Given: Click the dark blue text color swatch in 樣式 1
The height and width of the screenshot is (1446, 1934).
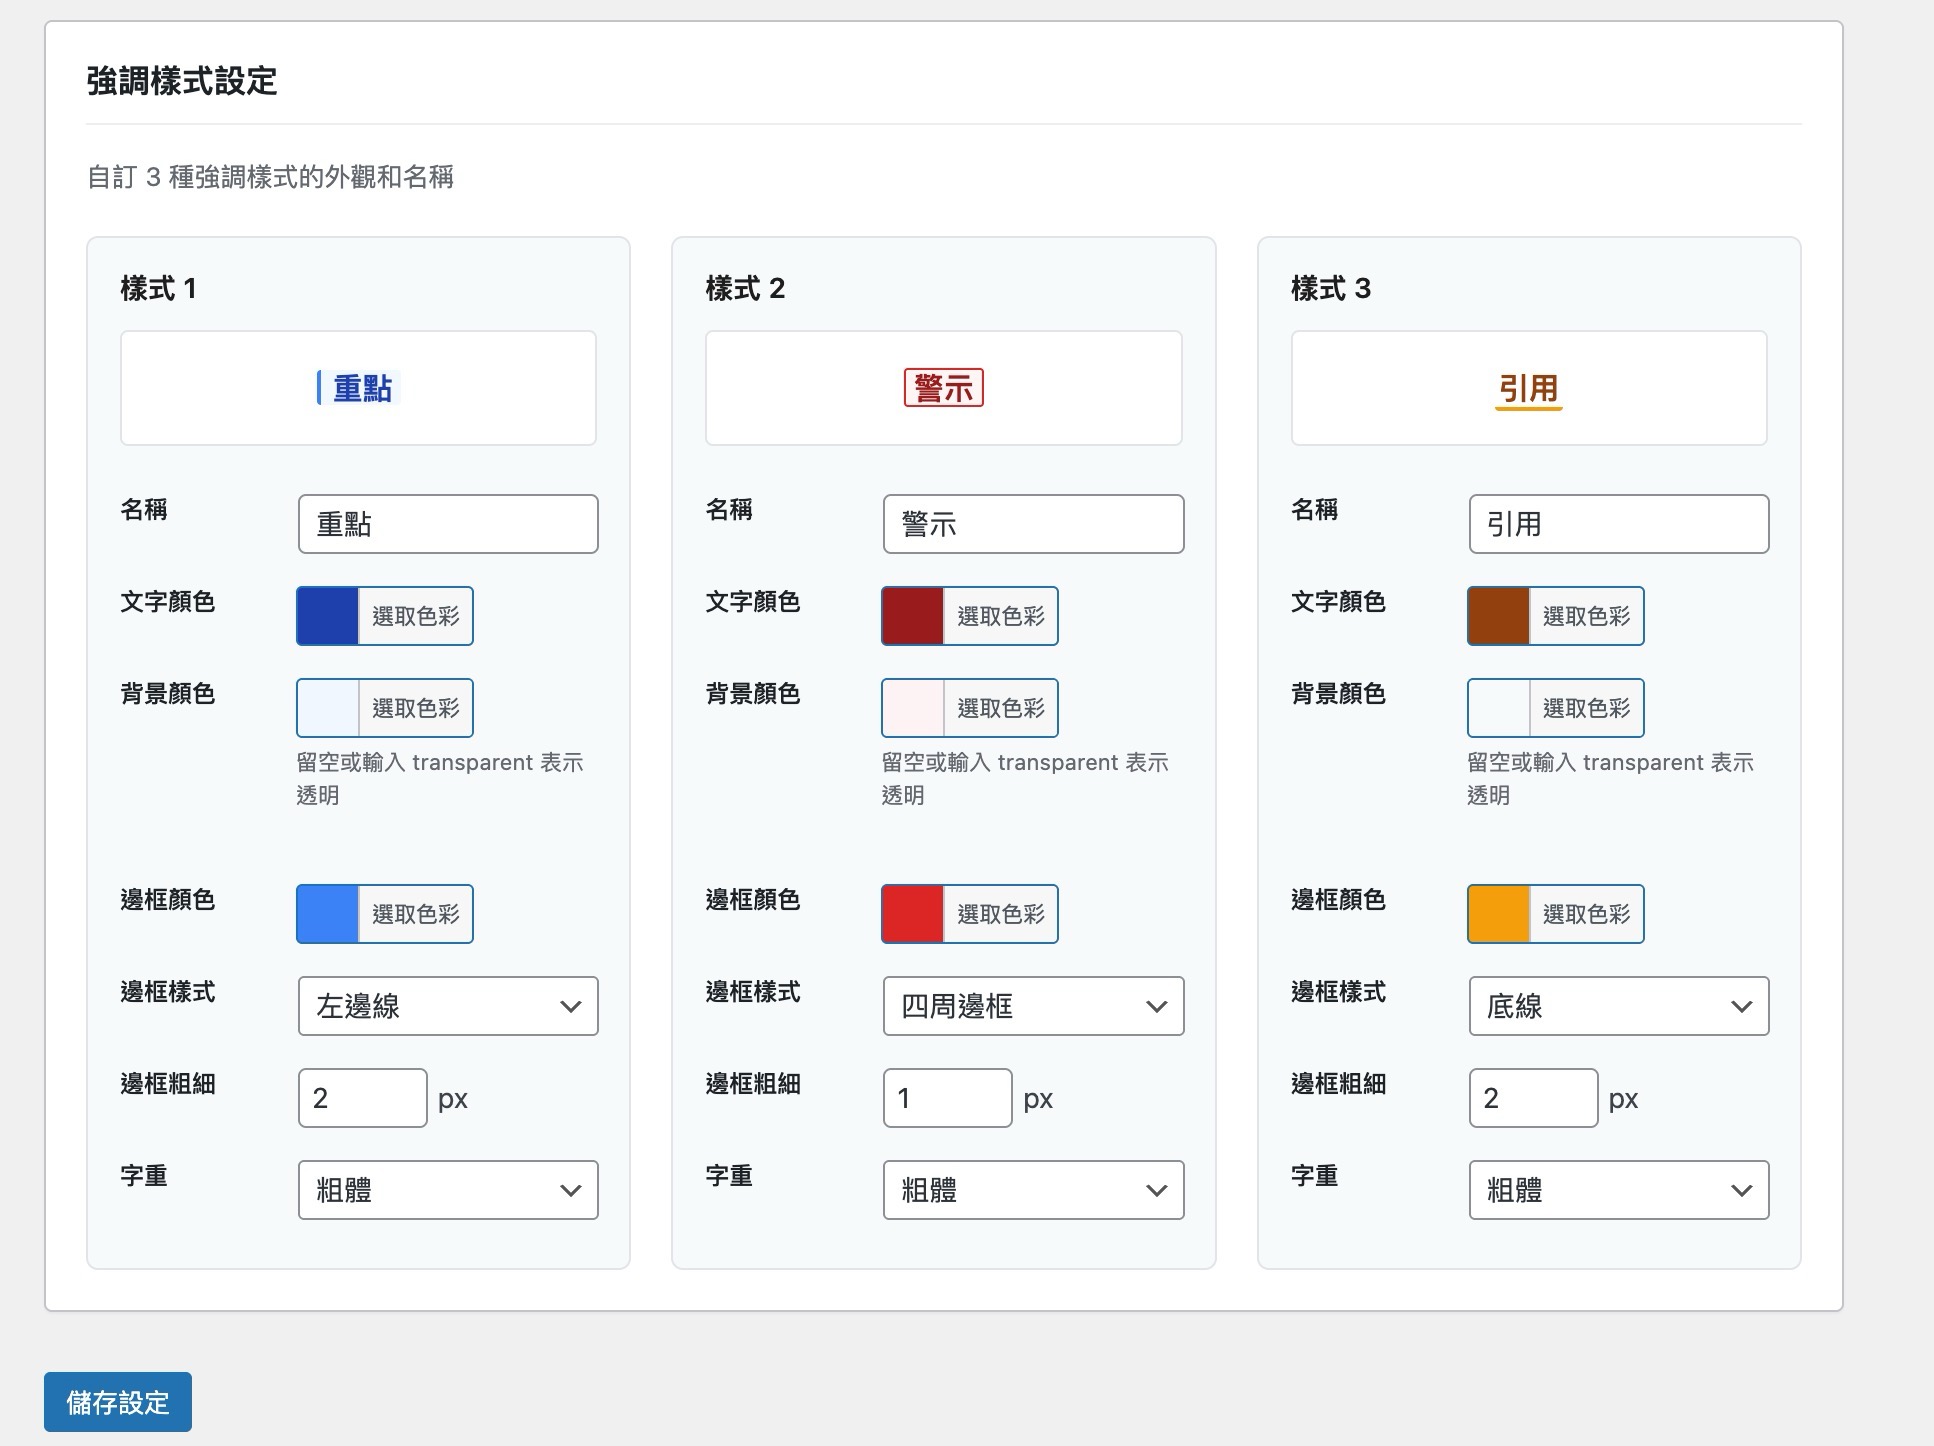Looking at the screenshot, I should [325, 616].
